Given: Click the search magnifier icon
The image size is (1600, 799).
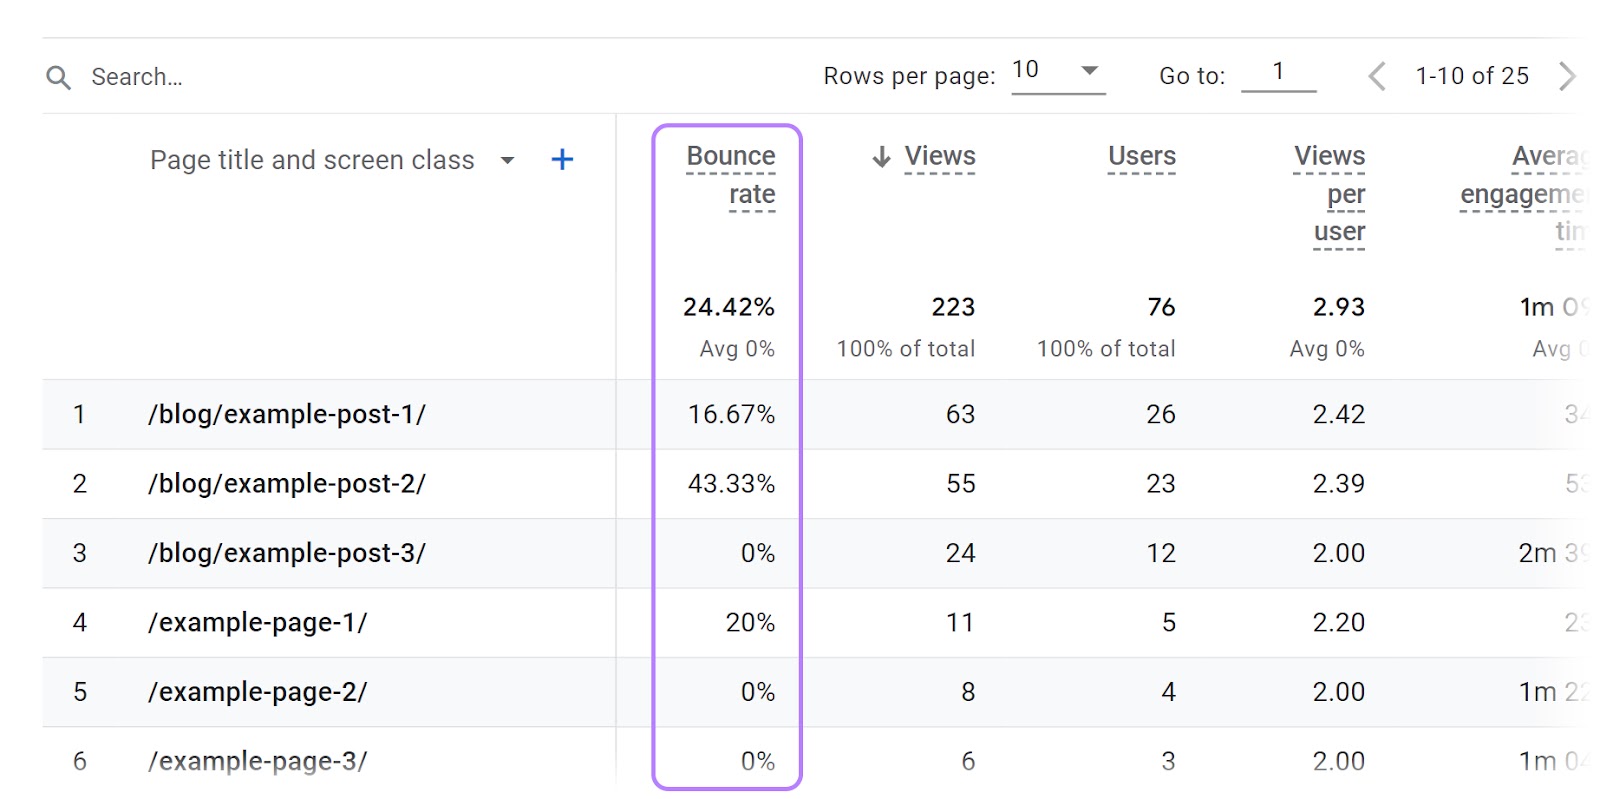Looking at the screenshot, I should coord(58,76).
